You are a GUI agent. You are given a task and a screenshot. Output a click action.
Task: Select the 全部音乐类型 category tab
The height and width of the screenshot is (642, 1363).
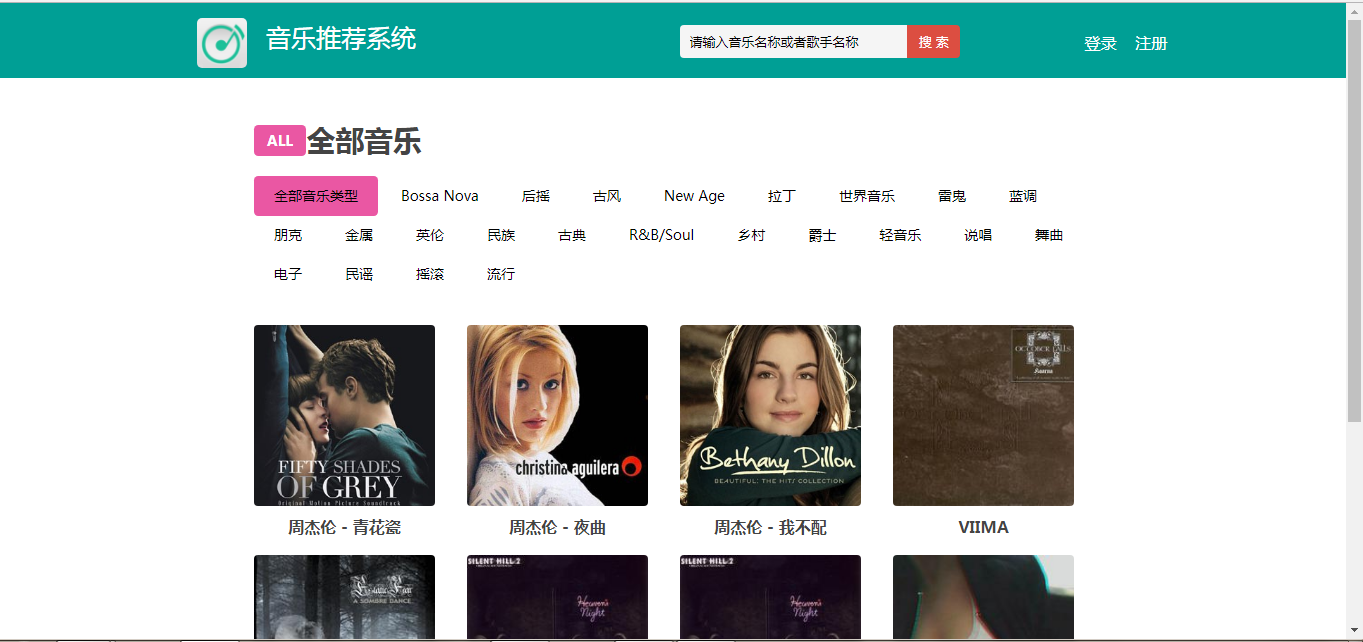tap(316, 196)
